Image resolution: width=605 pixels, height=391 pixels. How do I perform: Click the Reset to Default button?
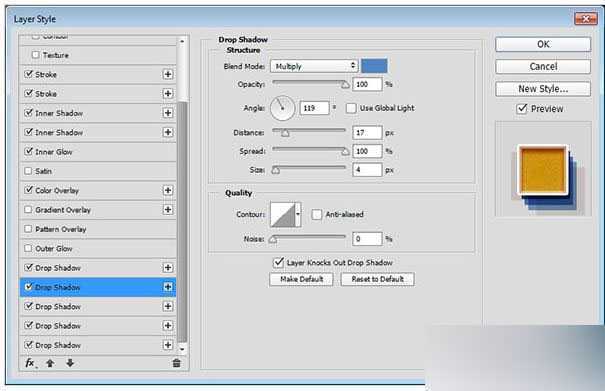click(x=377, y=279)
